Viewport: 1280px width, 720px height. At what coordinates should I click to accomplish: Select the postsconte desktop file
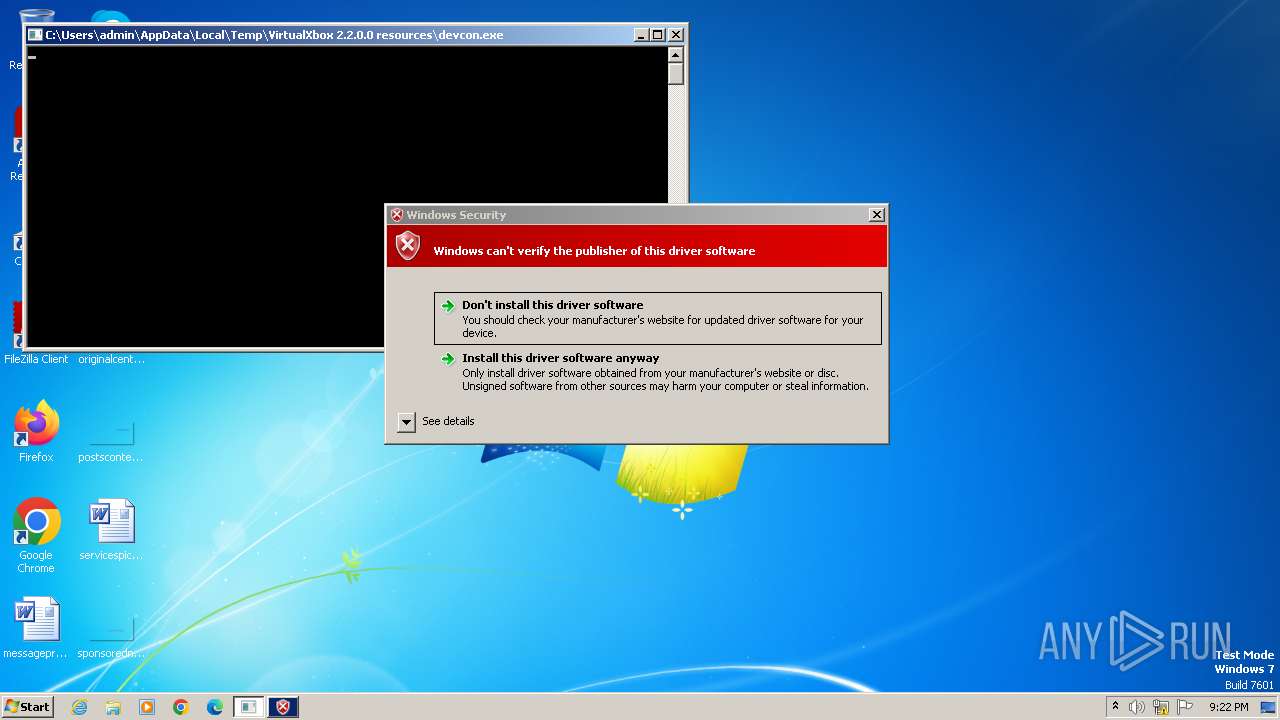click(x=111, y=432)
